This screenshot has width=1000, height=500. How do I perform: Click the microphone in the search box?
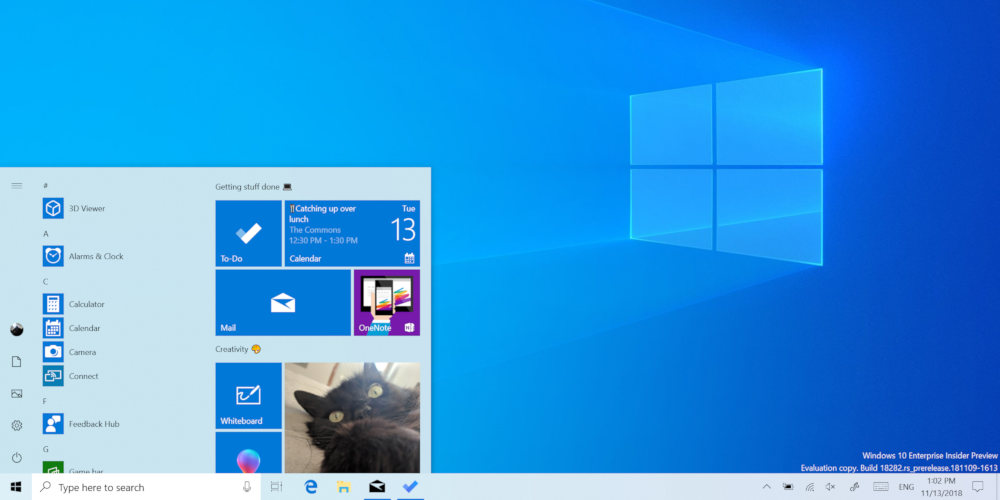(247, 487)
